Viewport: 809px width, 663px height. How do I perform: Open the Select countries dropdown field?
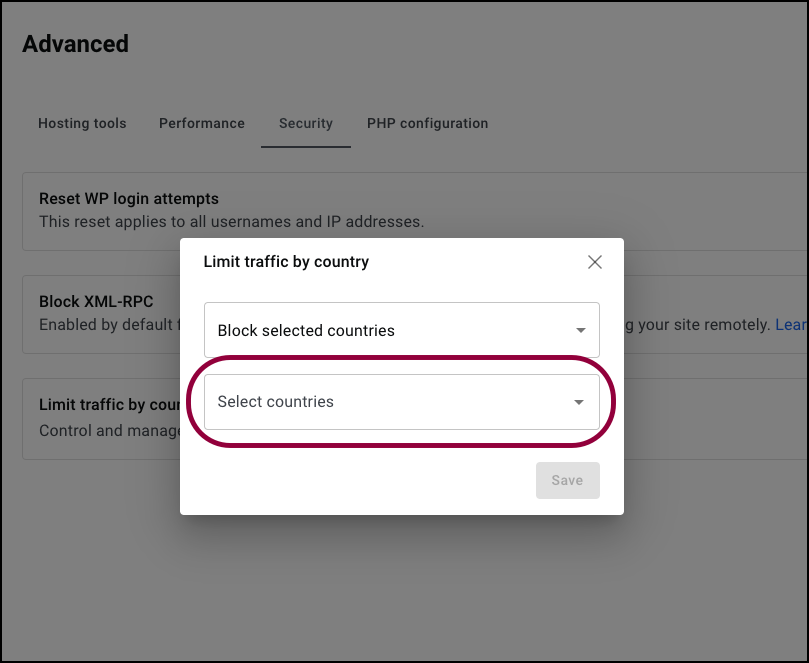coord(401,402)
